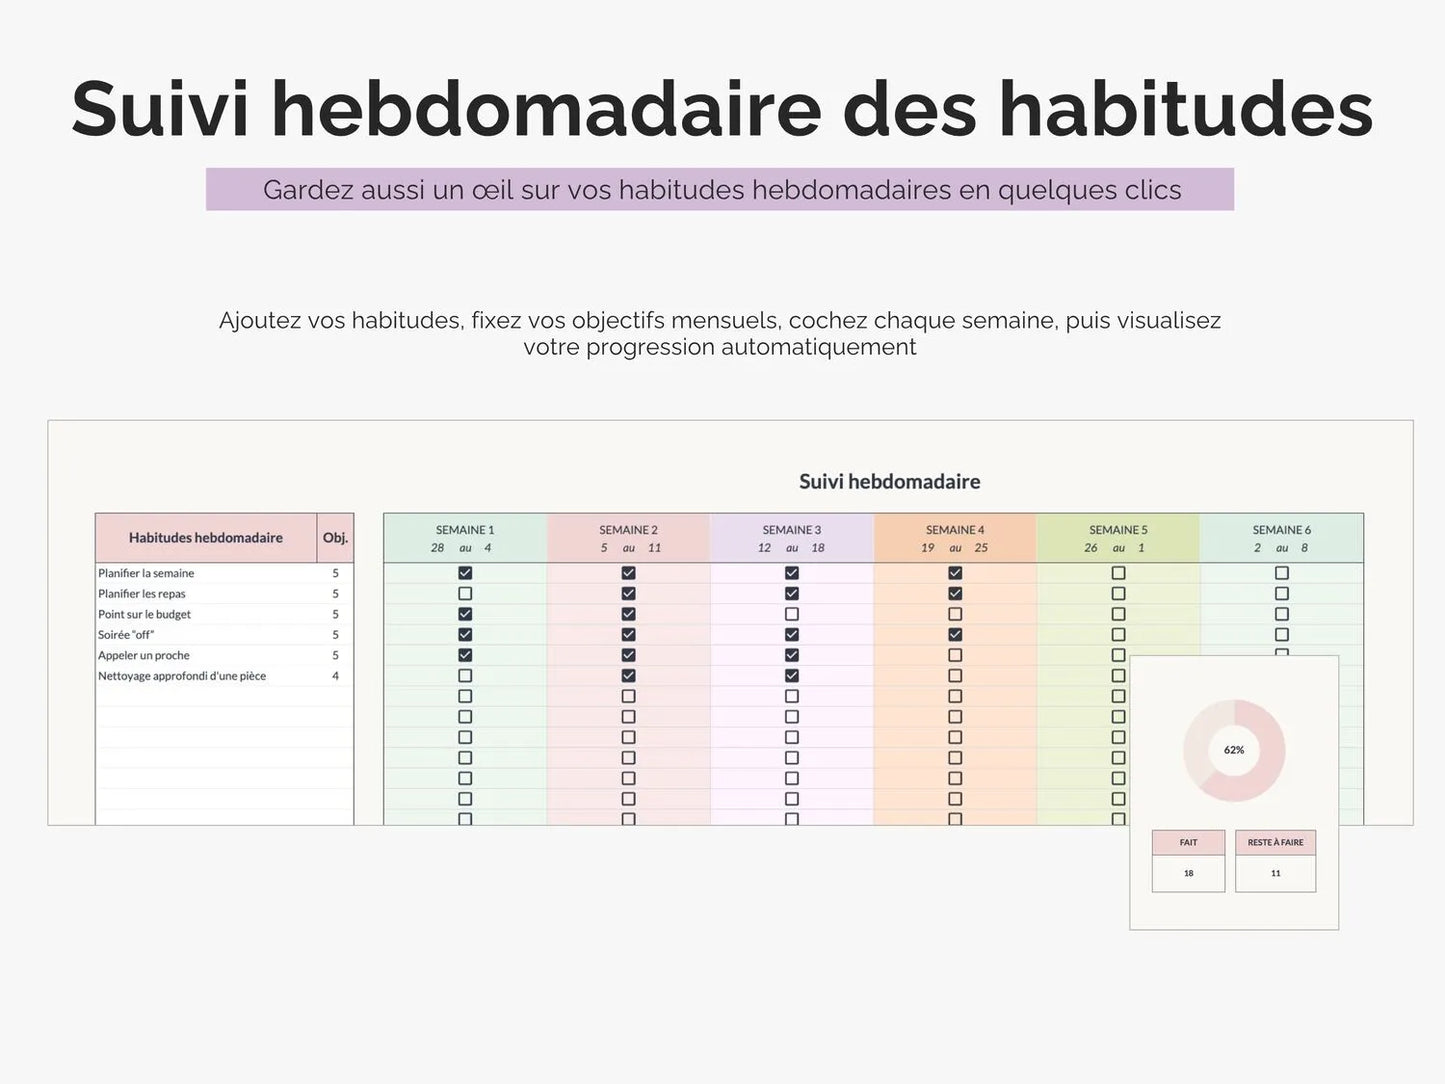Click the 62% donut progress chart
Viewport: 1445px width, 1084px height.
[1234, 750]
